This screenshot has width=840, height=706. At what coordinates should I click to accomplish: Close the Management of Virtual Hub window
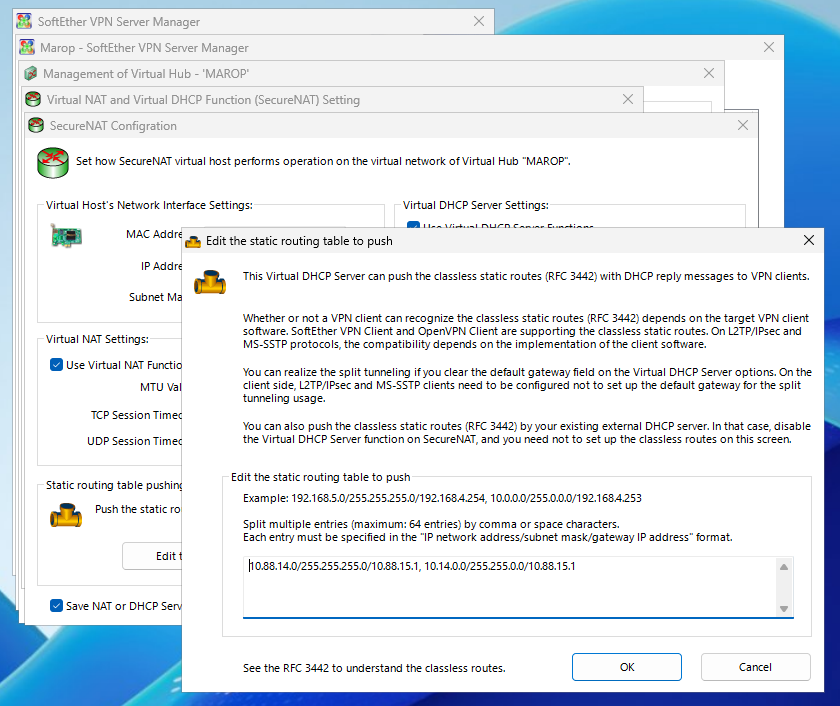tap(709, 73)
